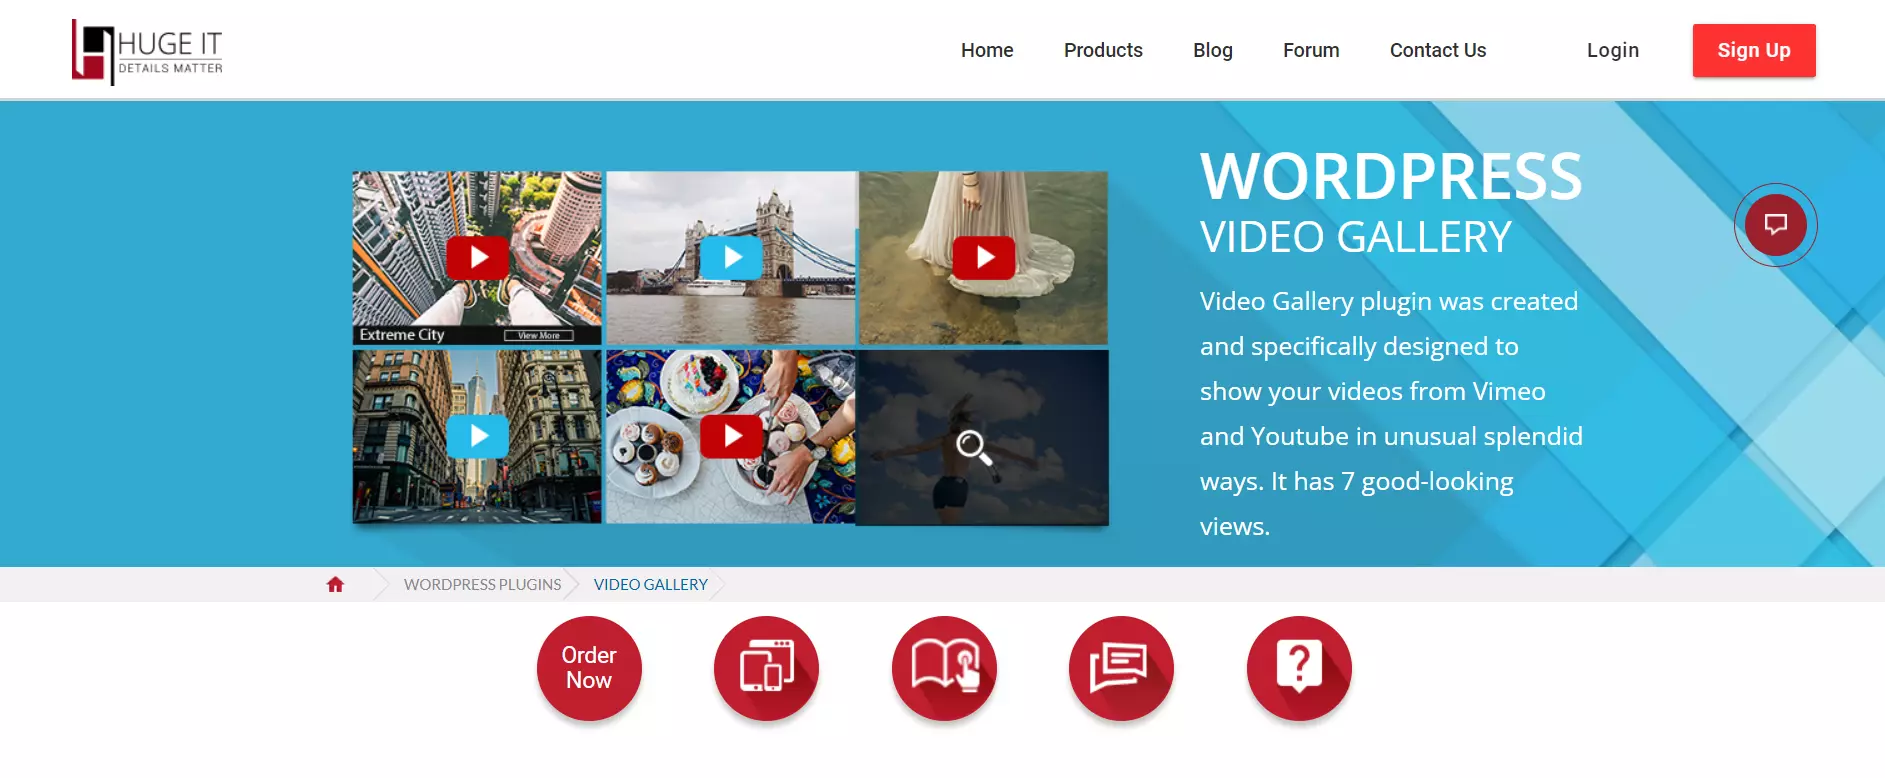Play the Extreme City video

478,258
